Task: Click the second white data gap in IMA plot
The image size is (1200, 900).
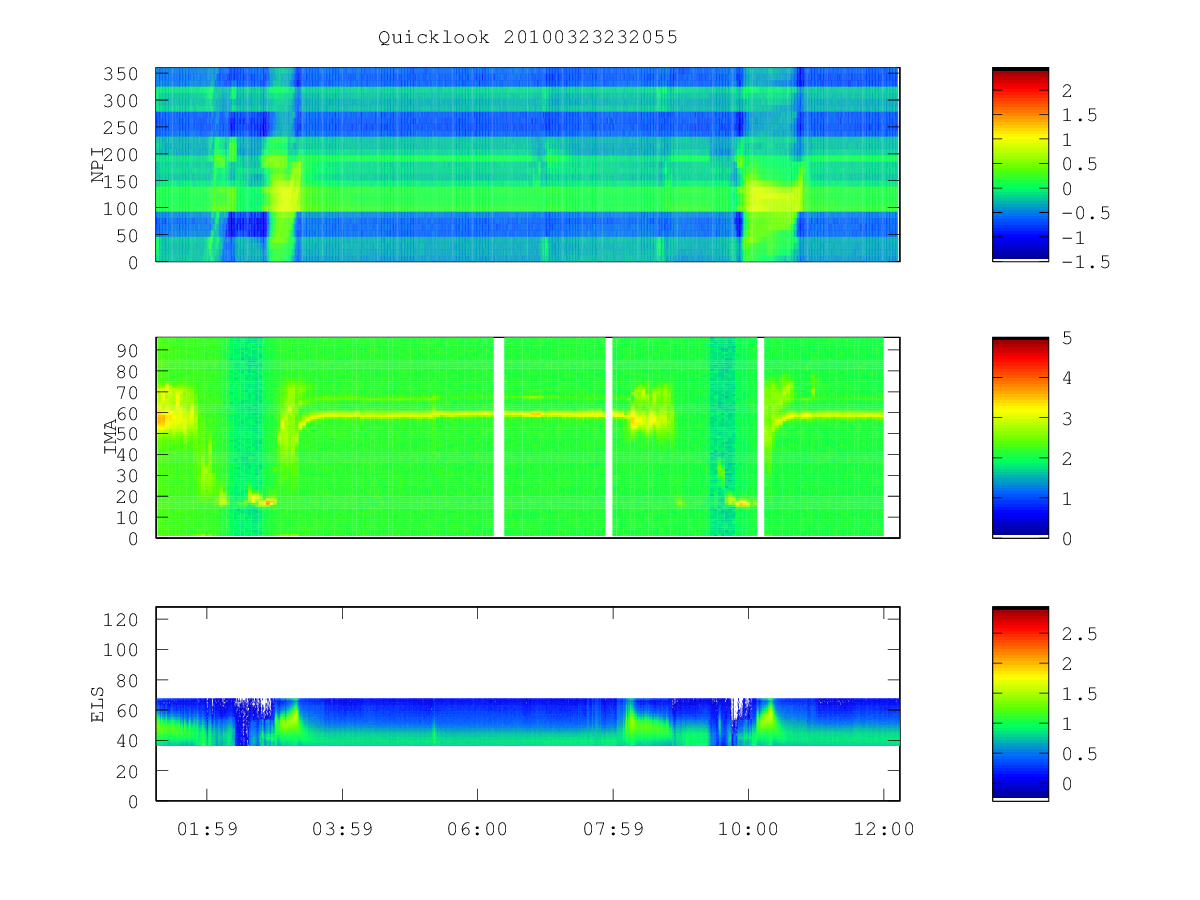Action: tap(609, 437)
